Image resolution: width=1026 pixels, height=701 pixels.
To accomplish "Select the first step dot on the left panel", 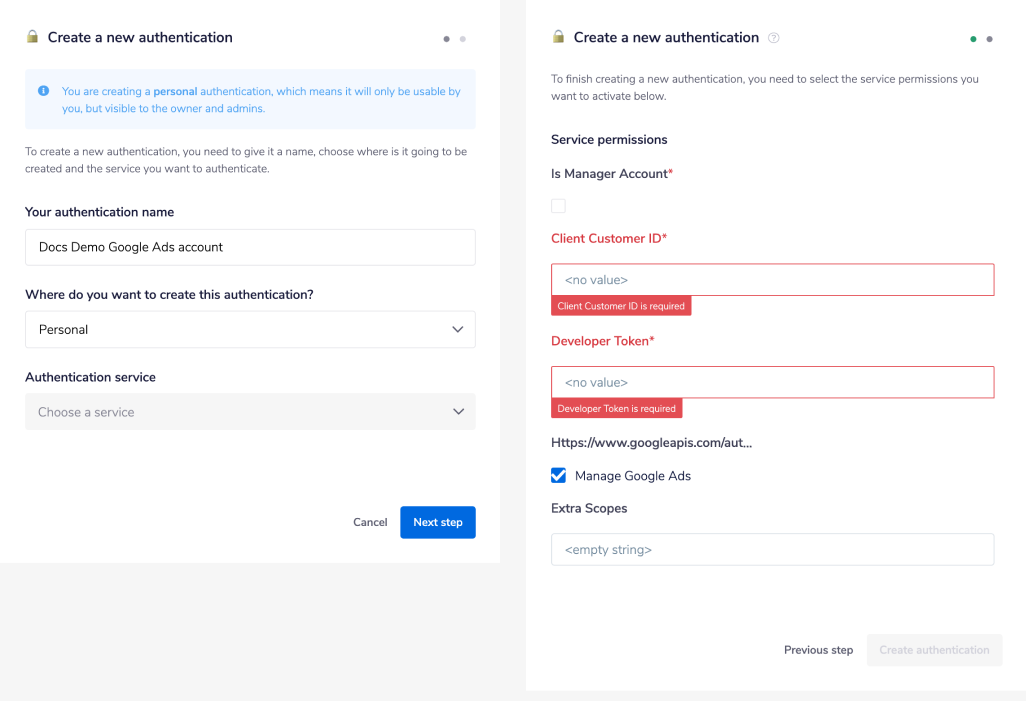I will click(x=446, y=38).
